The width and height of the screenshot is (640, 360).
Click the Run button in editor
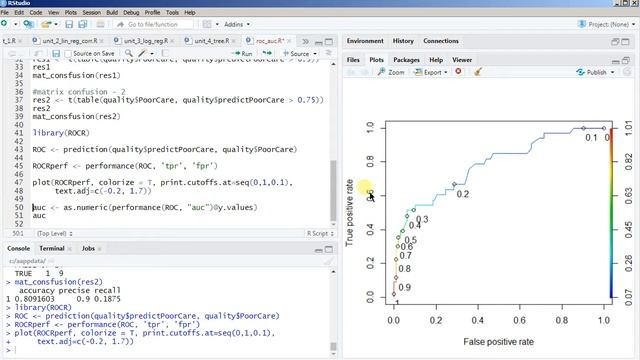[x=242, y=53]
